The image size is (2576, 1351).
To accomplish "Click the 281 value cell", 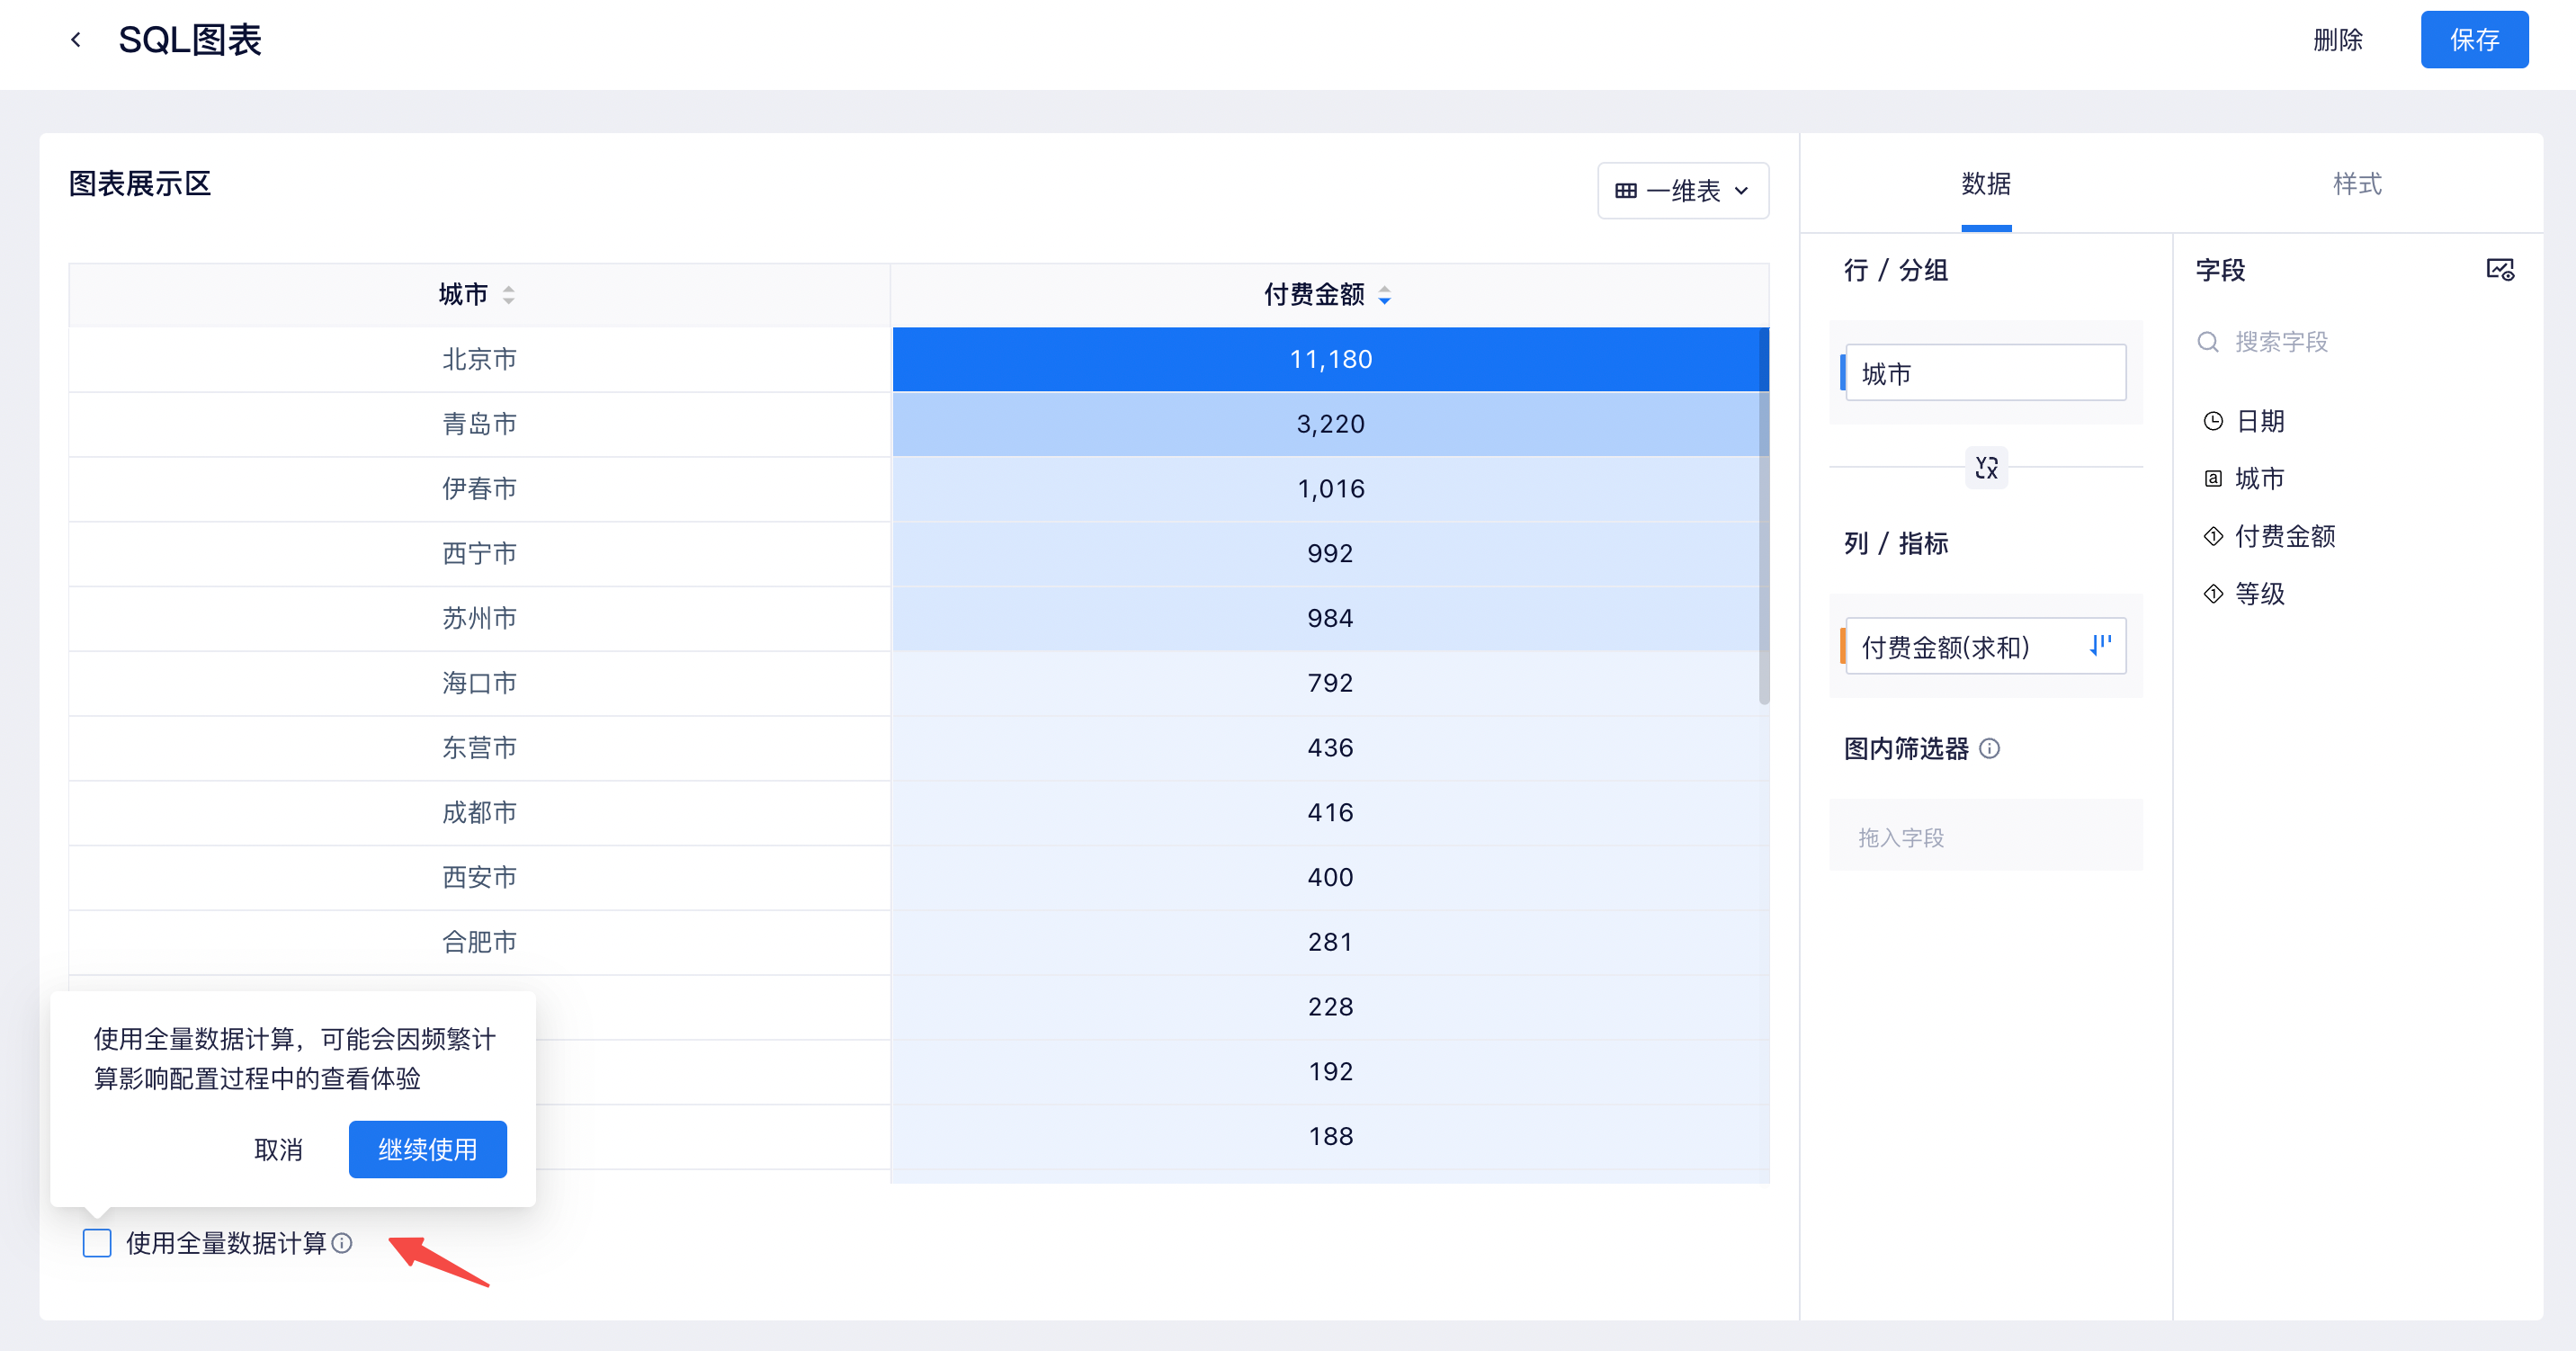I will tap(1330, 942).
